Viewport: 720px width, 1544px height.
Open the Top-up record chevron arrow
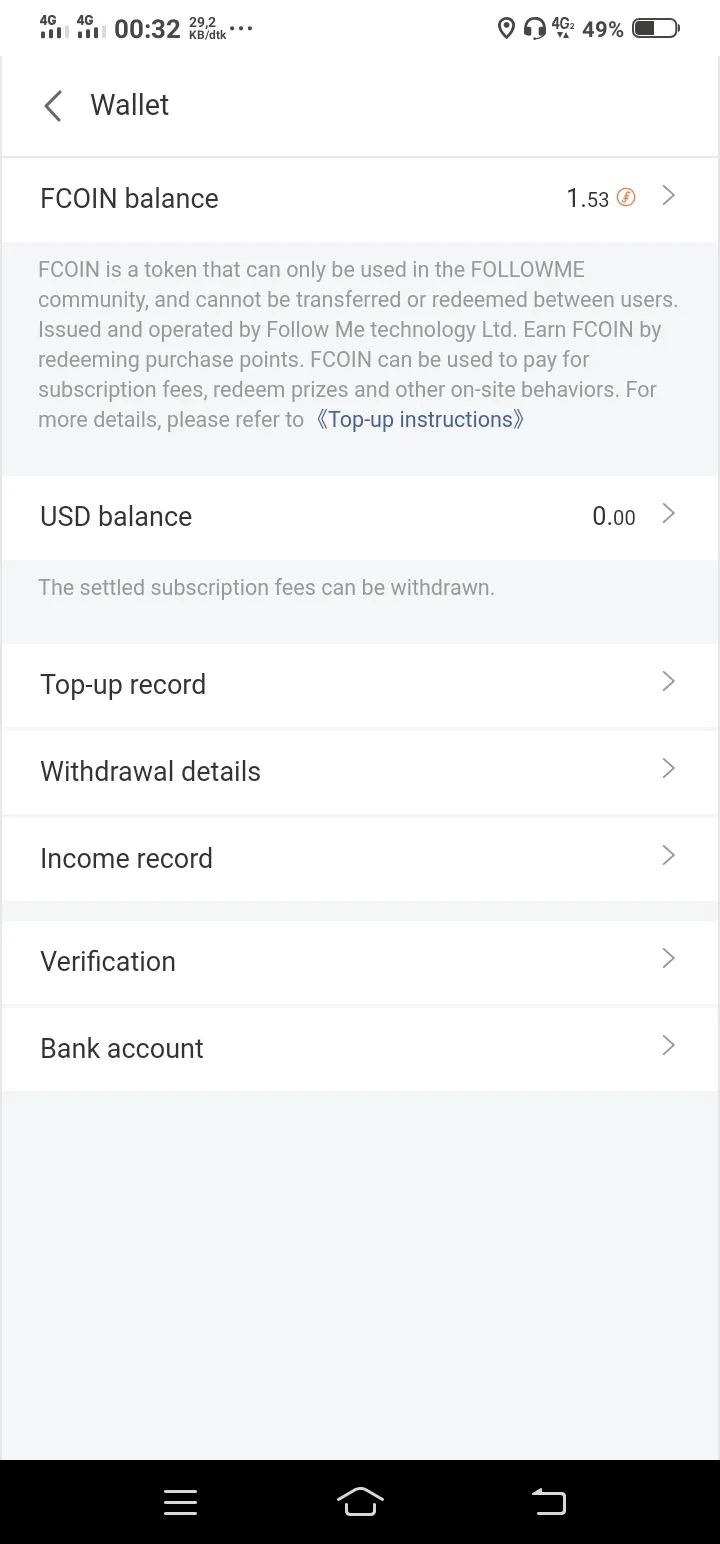pyautogui.click(x=669, y=682)
